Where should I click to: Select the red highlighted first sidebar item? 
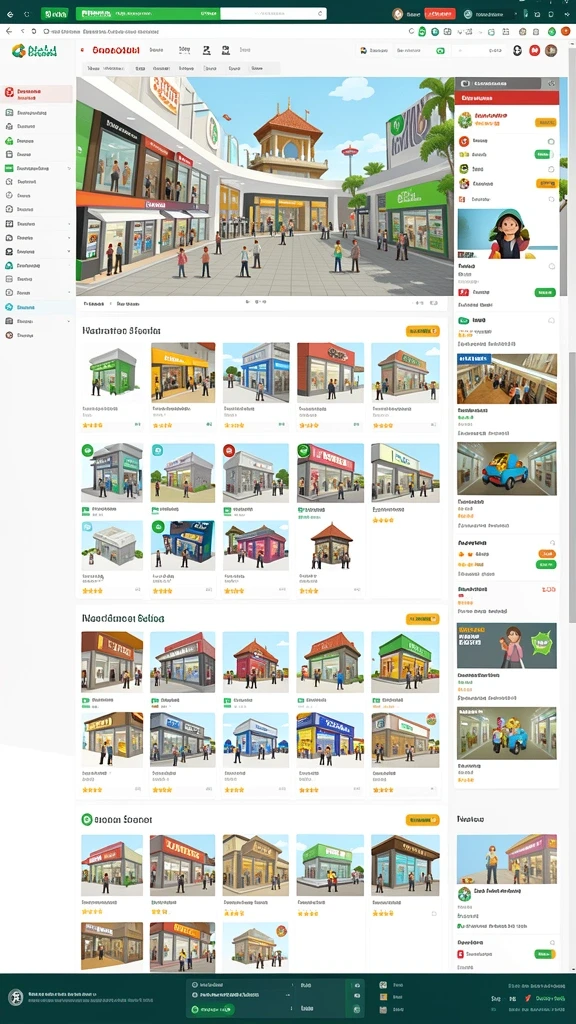37,94
